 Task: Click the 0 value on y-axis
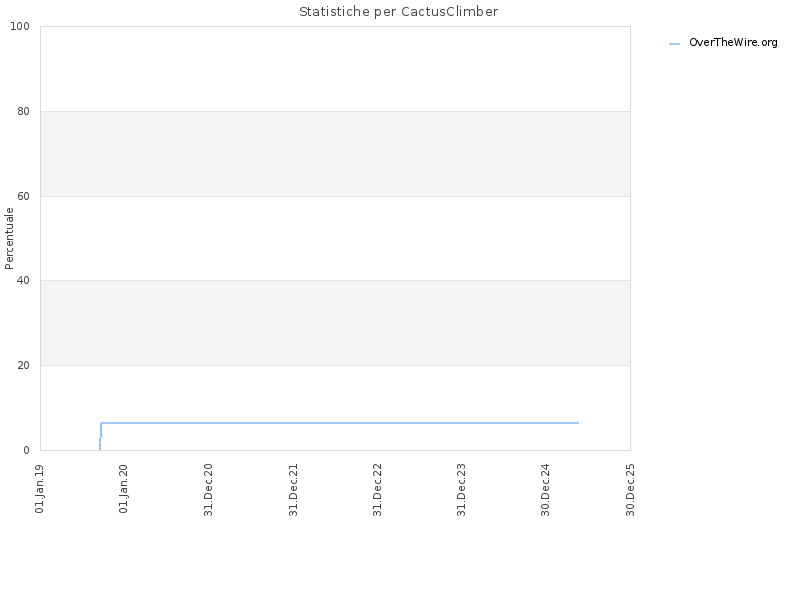(x=27, y=451)
